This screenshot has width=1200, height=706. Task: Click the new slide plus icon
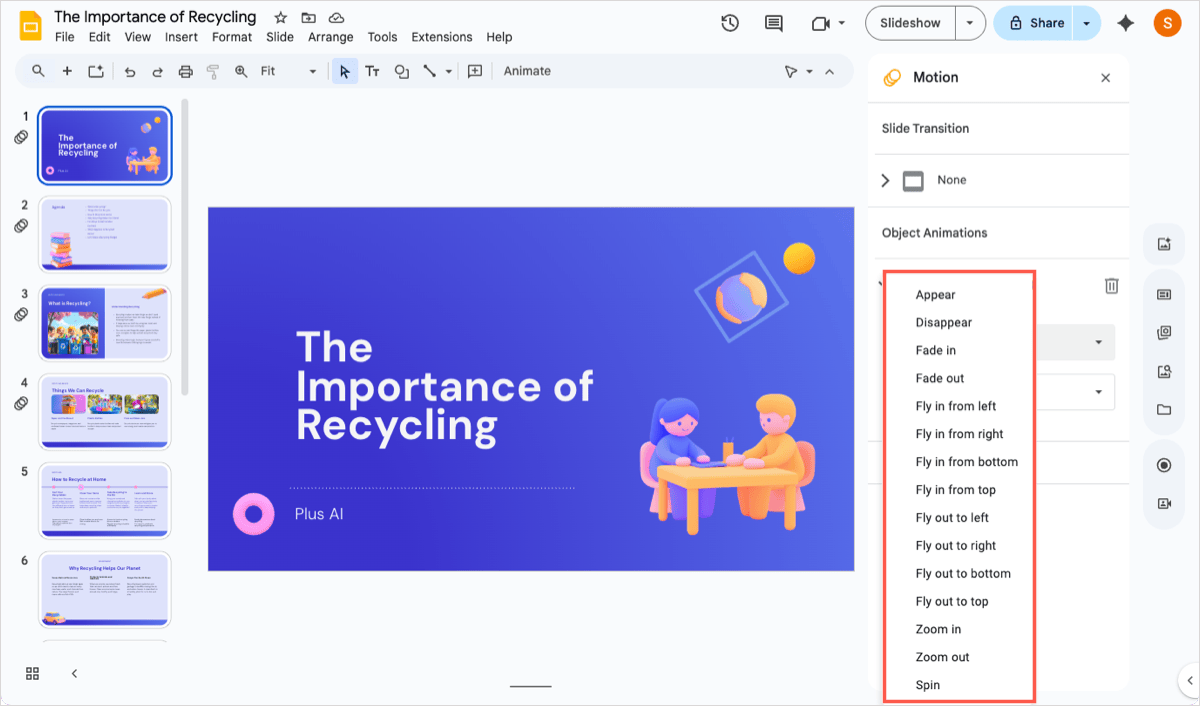[x=67, y=71]
